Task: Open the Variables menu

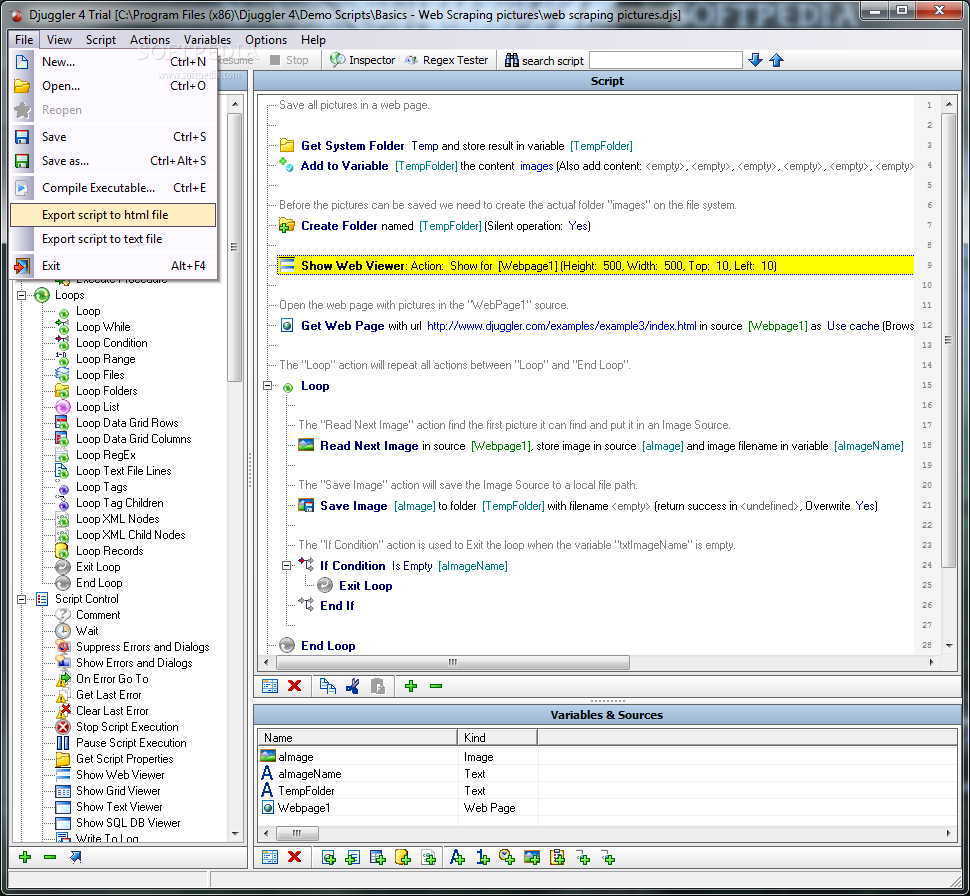Action: pos(207,40)
